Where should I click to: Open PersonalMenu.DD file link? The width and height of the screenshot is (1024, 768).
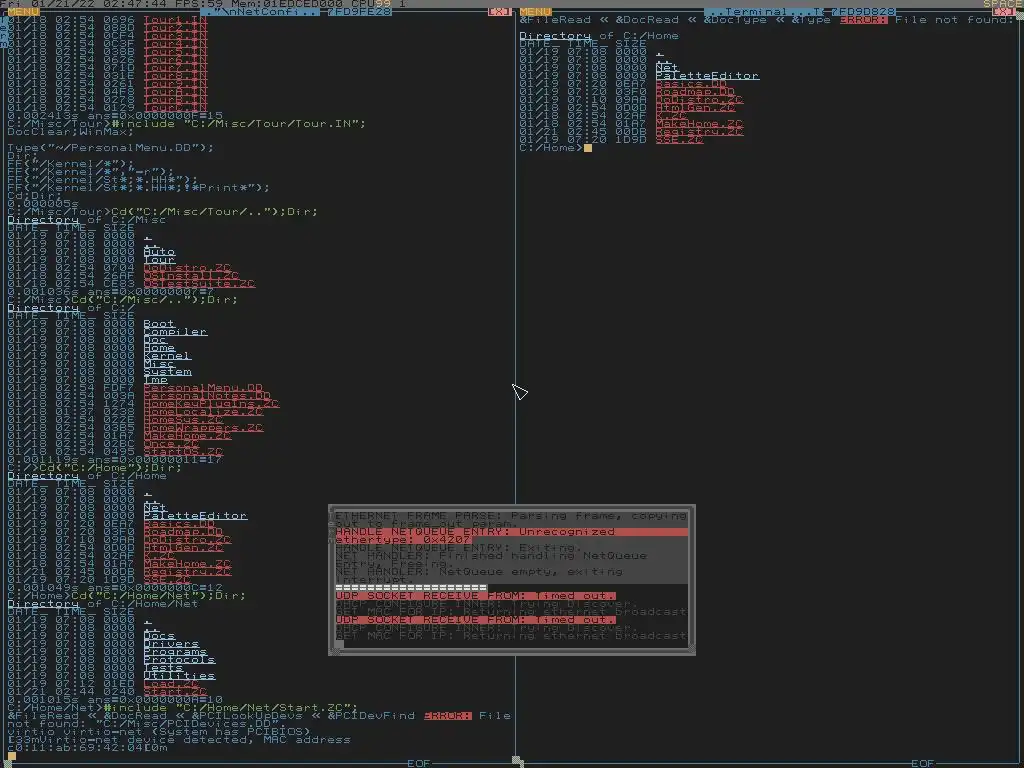coord(203,387)
